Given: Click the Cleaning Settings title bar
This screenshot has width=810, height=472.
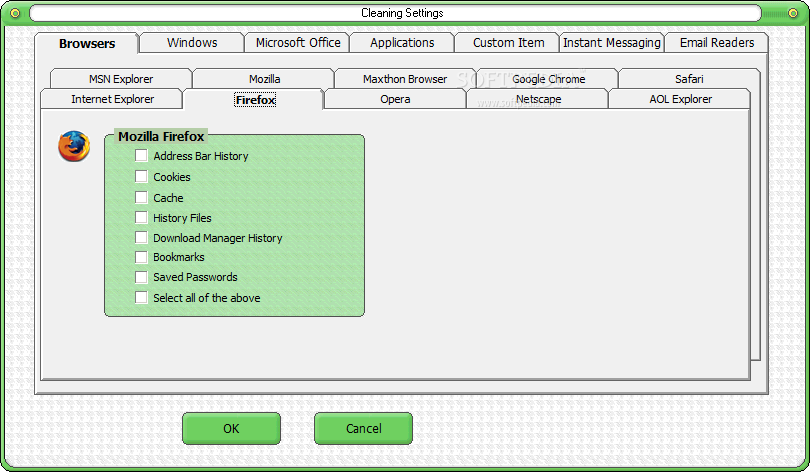Looking at the screenshot, I should click(x=395, y=13).
